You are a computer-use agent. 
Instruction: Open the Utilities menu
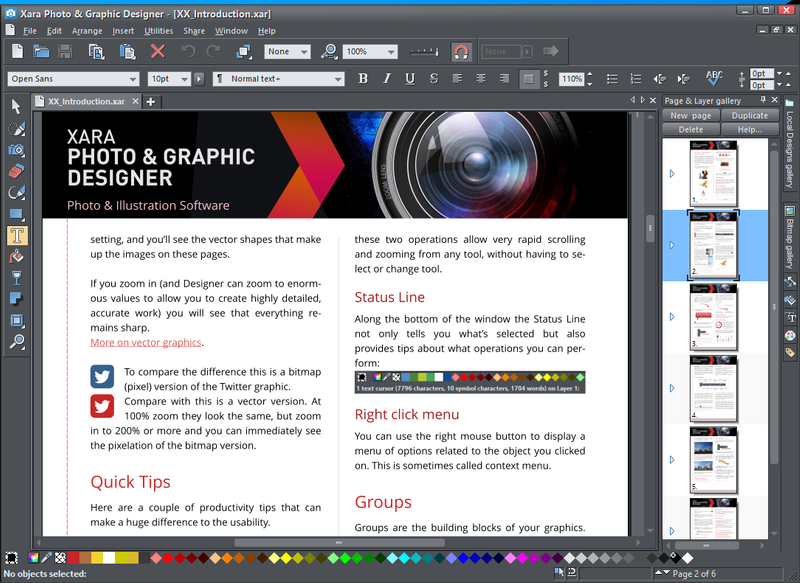(x=160, y=31)
